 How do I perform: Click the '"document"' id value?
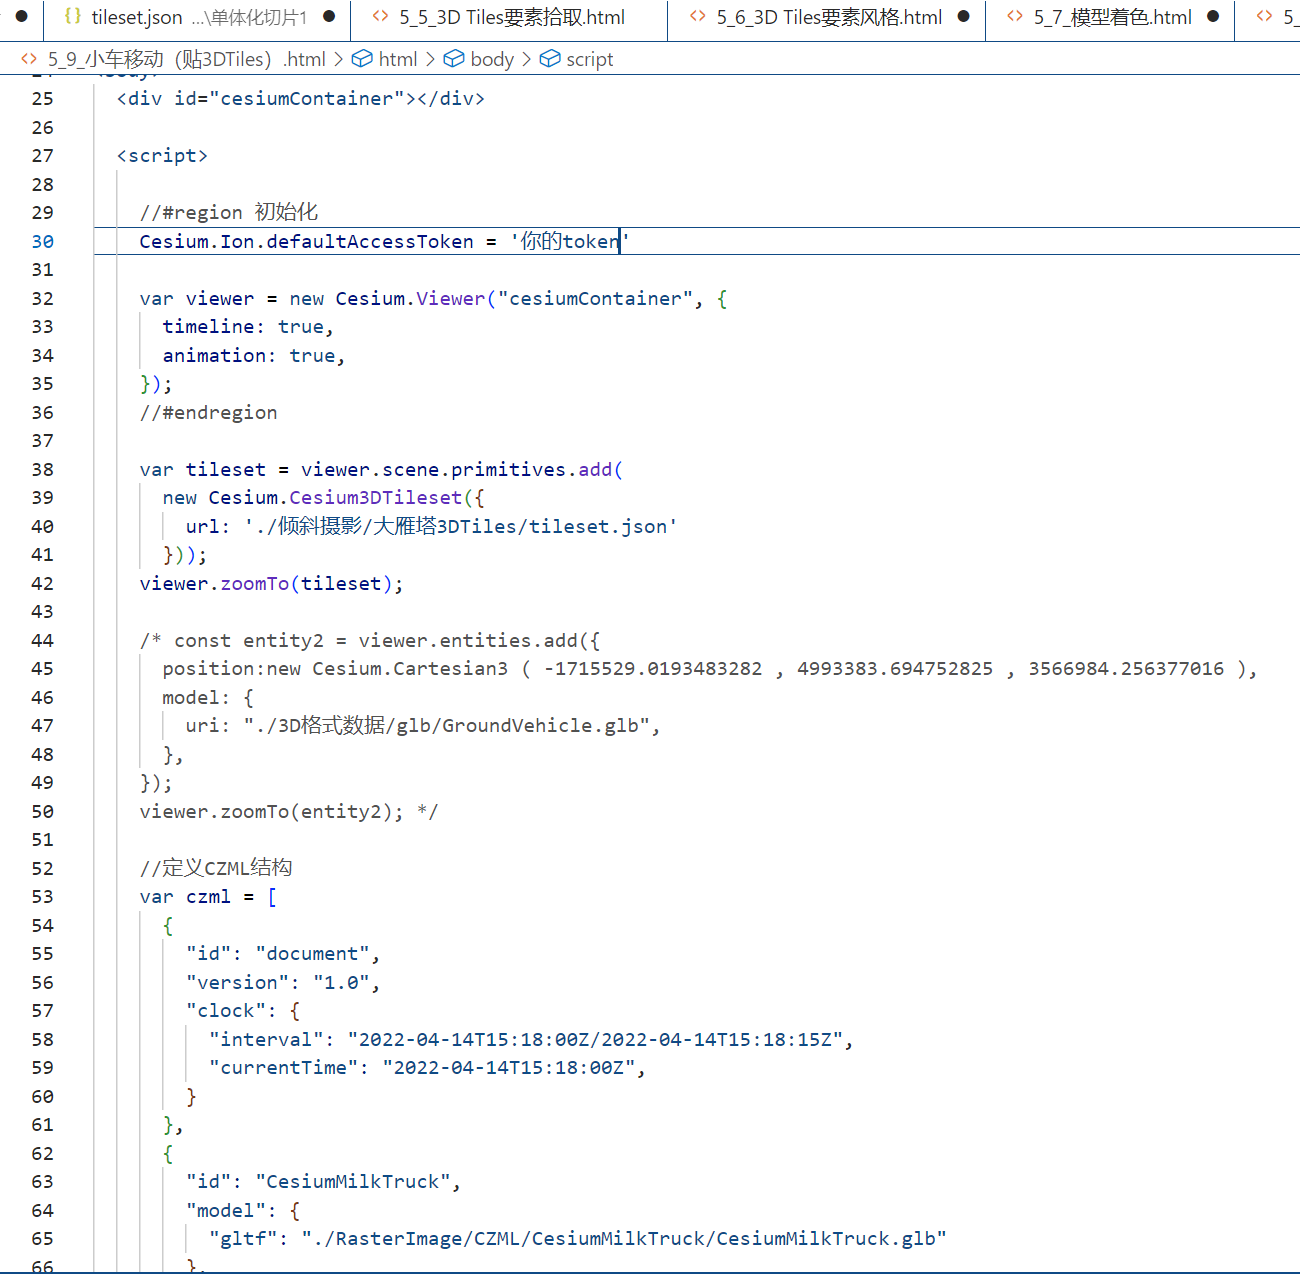click(x=313, y=954)
